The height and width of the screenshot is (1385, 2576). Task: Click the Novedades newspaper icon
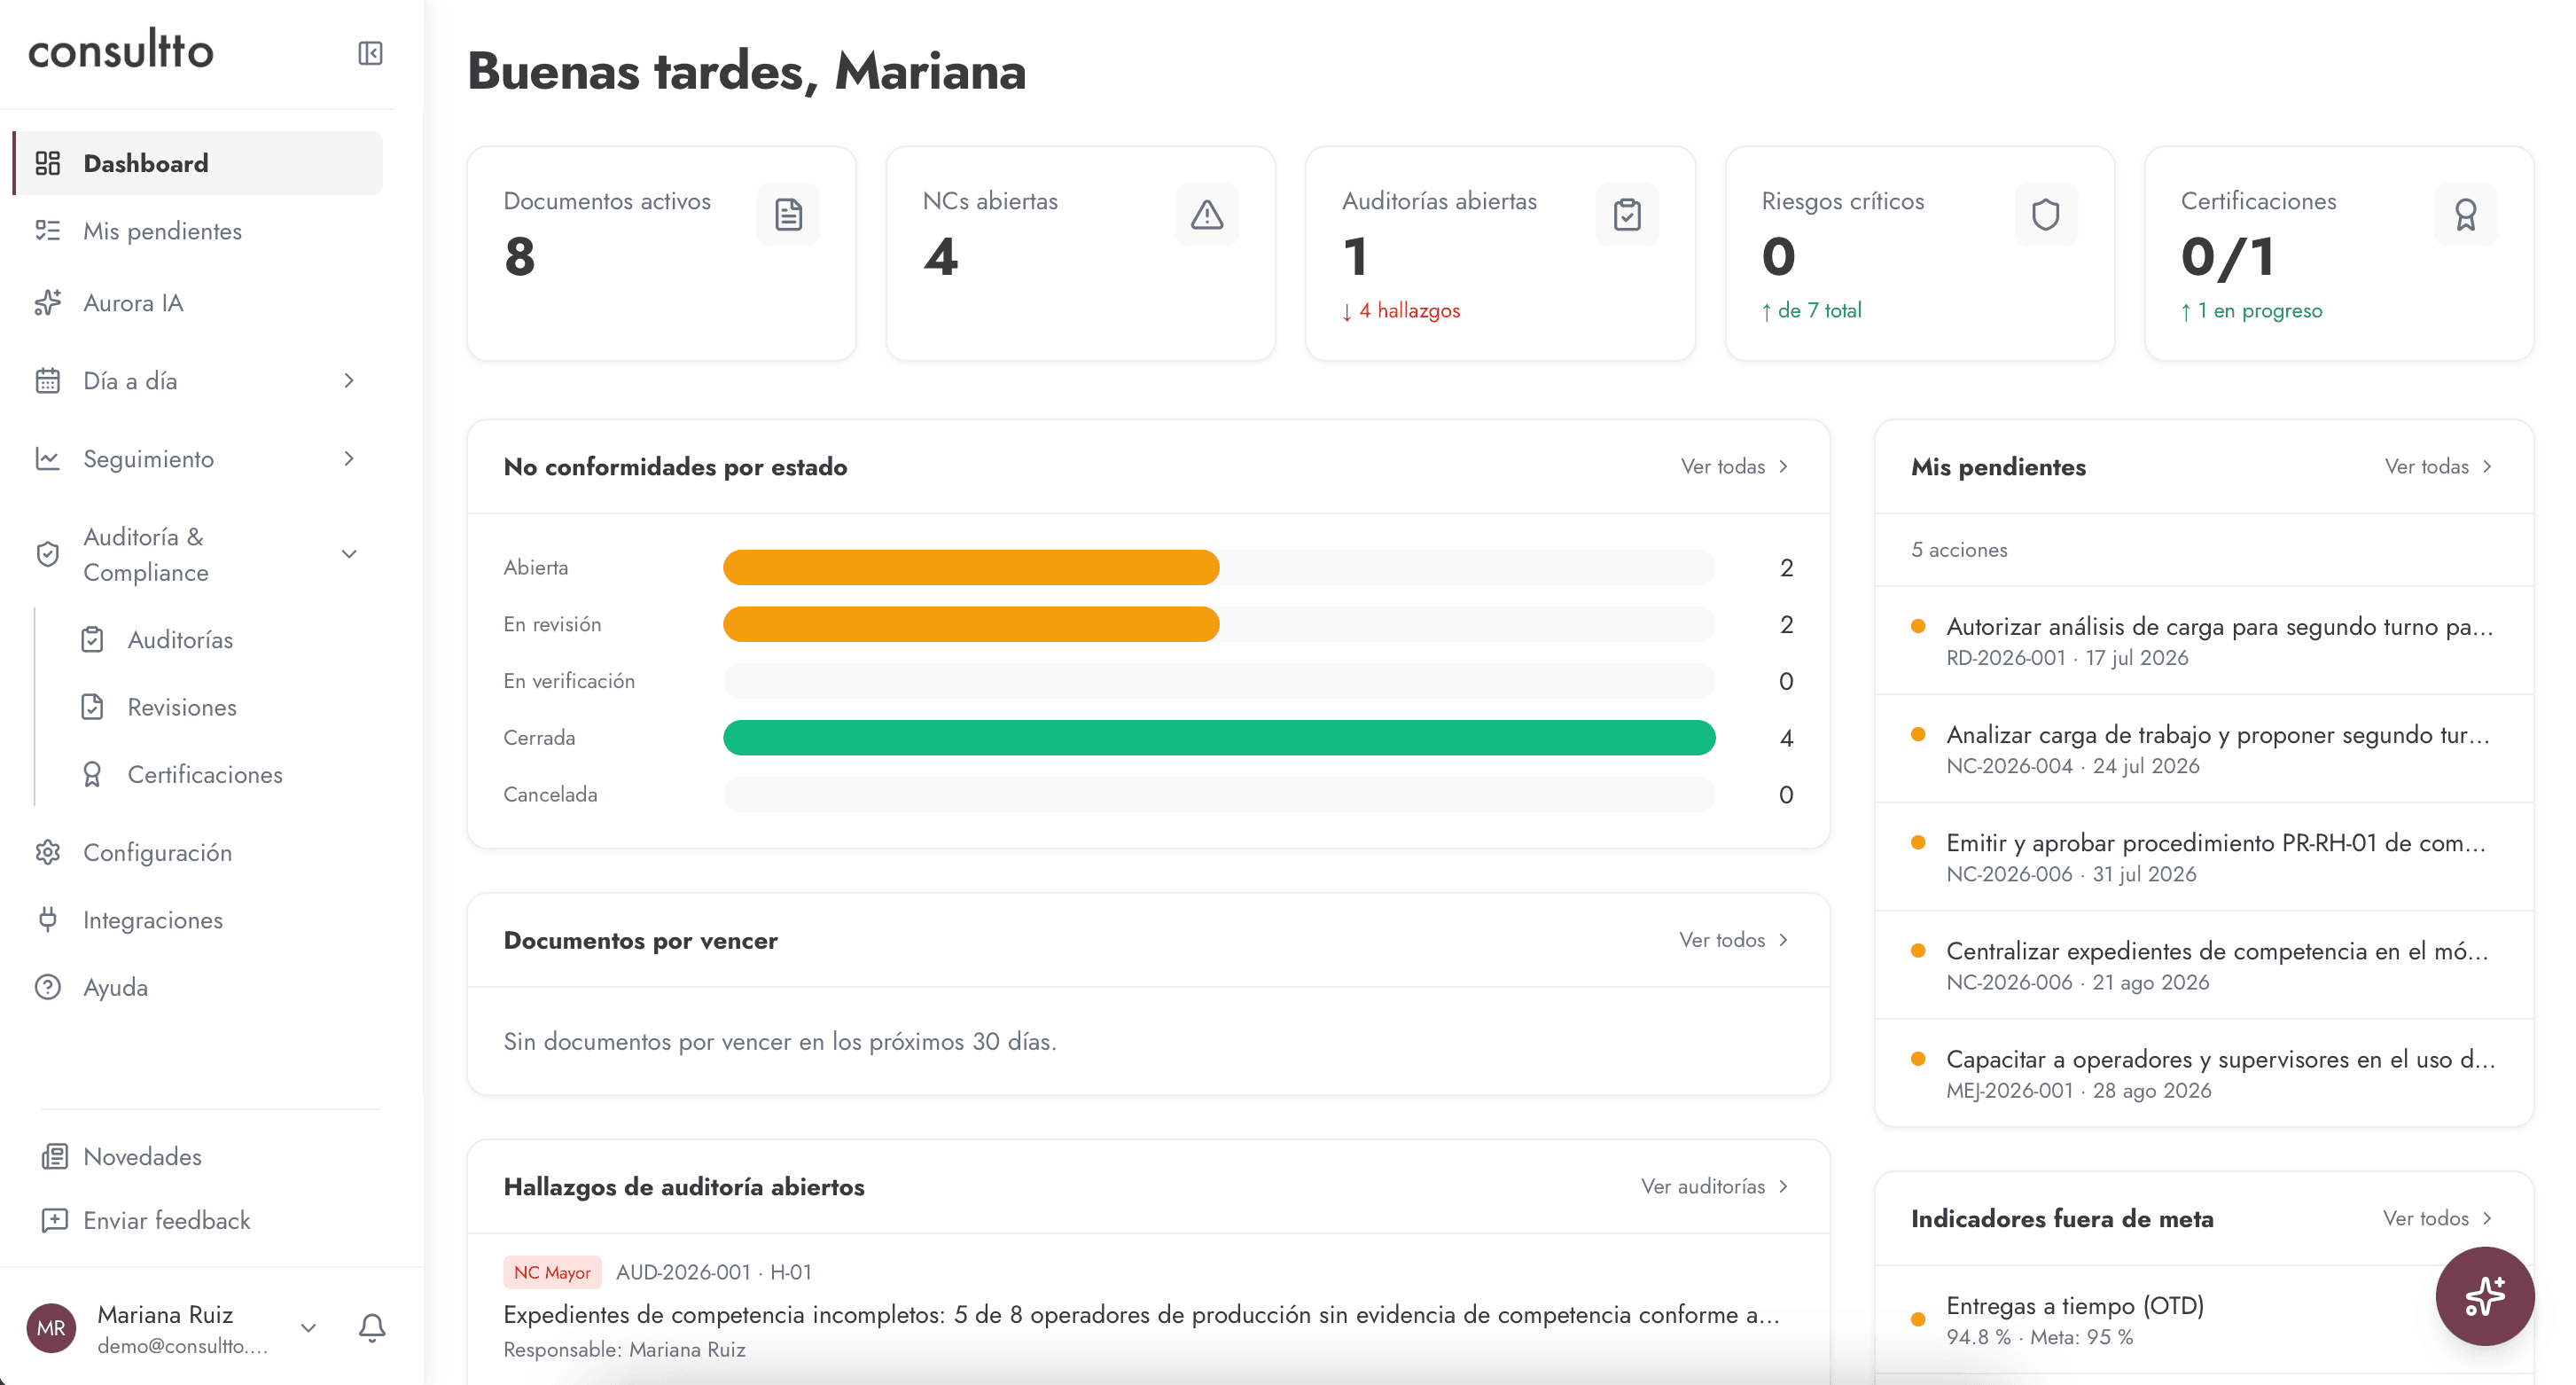pos(55,1156)
